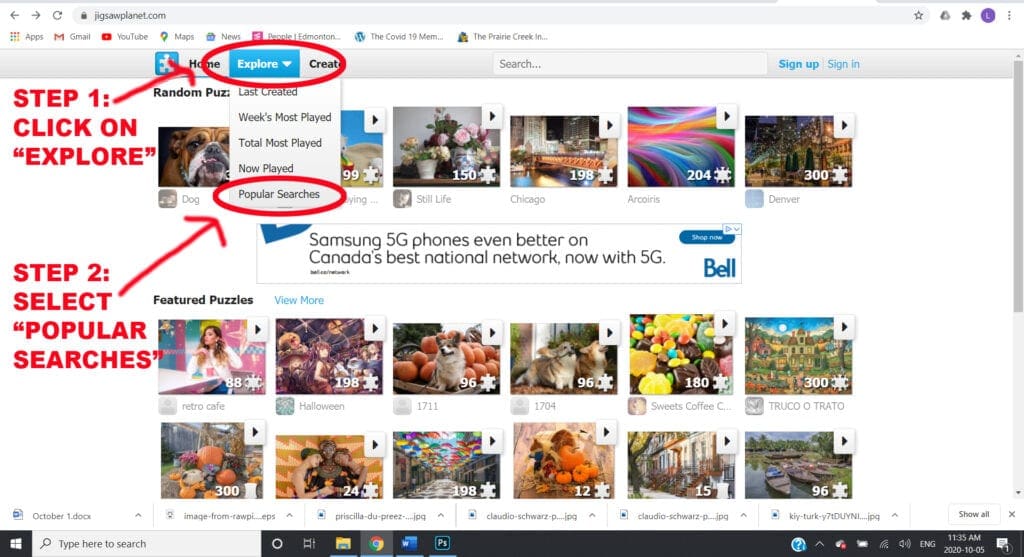
Task: Open the 1711 corgi puzzle thumbnail
Action: point(446,358)
